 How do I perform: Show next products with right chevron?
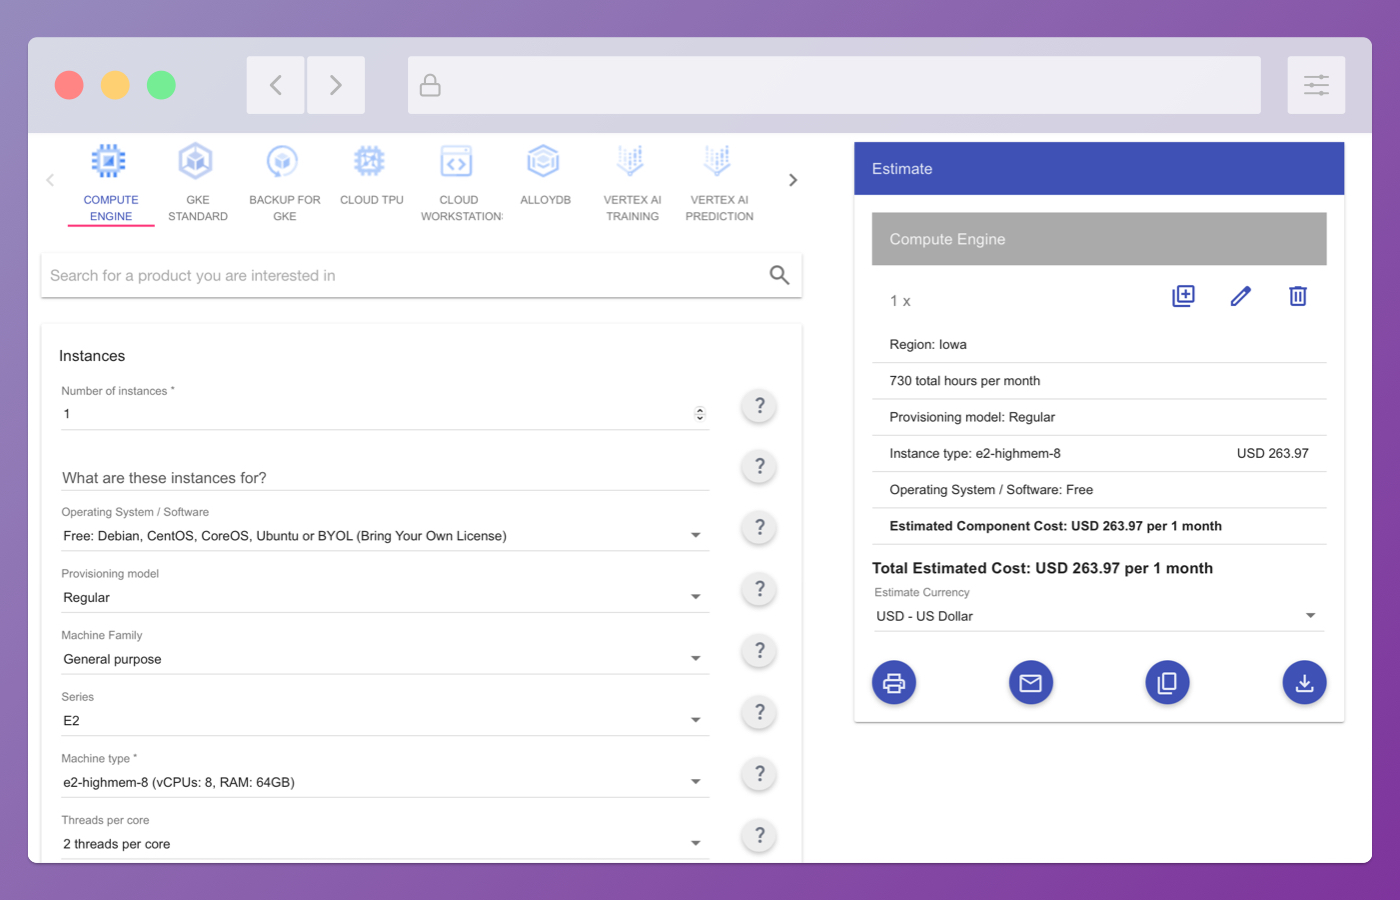pyautogui.click(x=793, y=180)
